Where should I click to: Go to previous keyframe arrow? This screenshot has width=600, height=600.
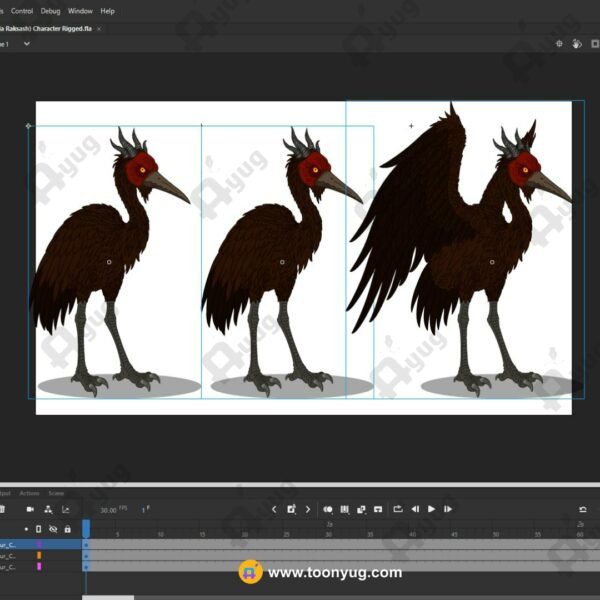pos(274,509)
